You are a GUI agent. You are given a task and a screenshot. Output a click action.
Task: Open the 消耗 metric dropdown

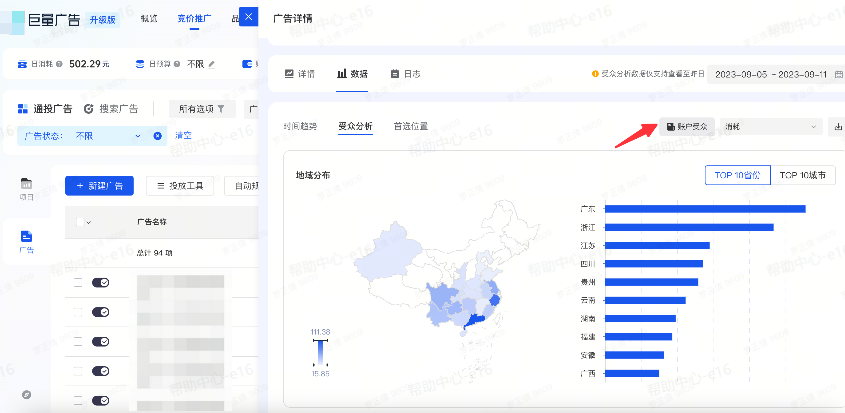[771, 127]
